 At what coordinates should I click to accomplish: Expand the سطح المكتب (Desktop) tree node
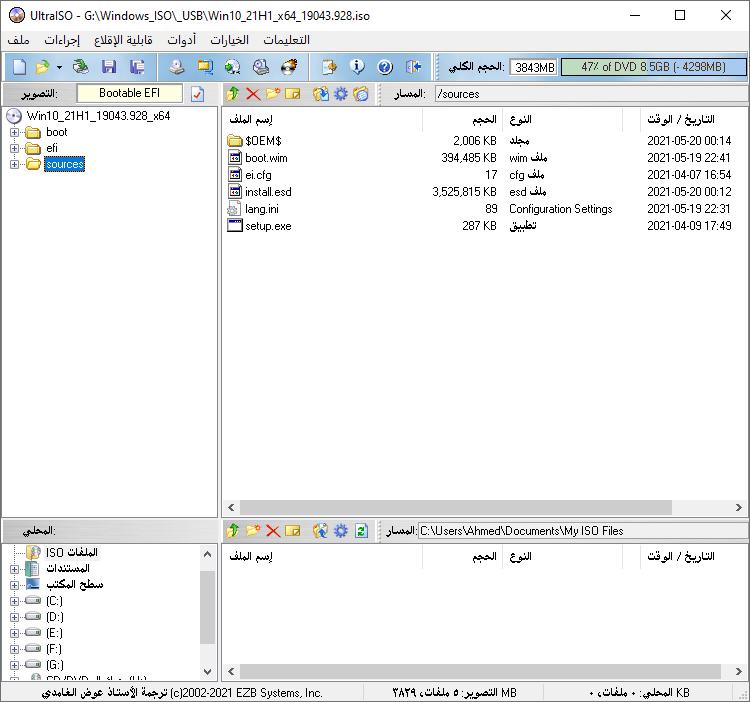click(x=14, y=585)
